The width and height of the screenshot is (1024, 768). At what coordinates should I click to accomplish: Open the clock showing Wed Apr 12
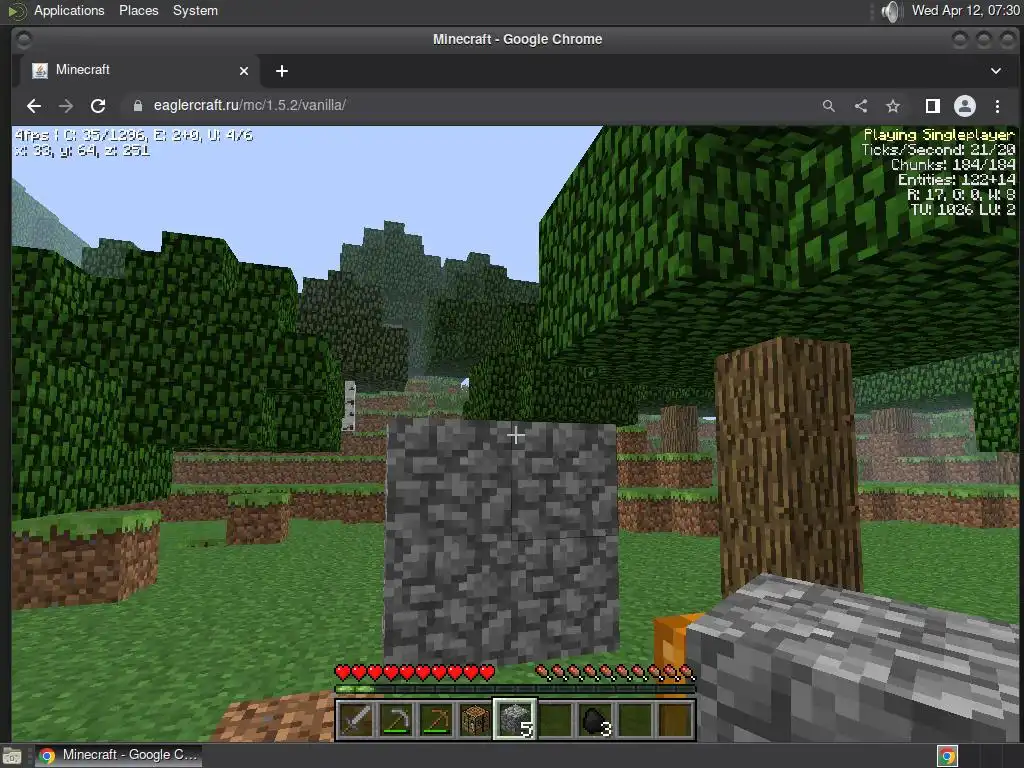(966, 10)
